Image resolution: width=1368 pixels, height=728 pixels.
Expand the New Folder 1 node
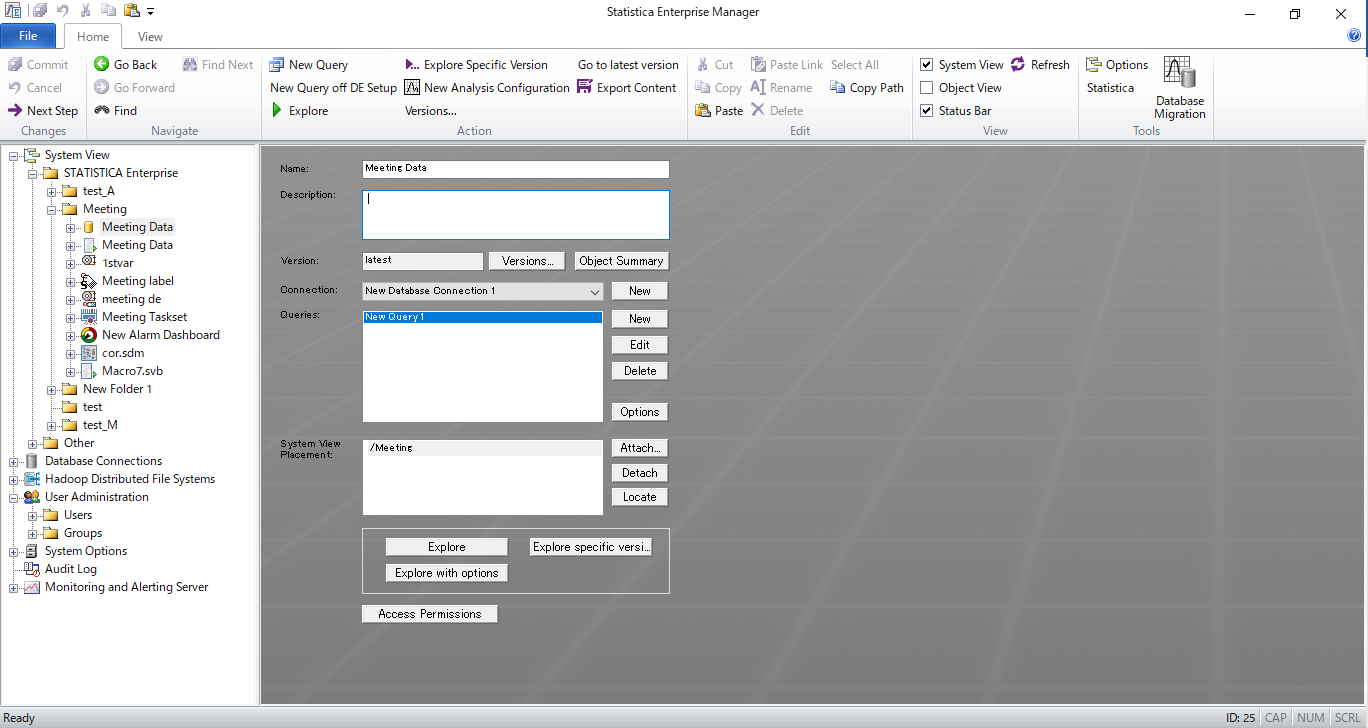click(52, 389)
